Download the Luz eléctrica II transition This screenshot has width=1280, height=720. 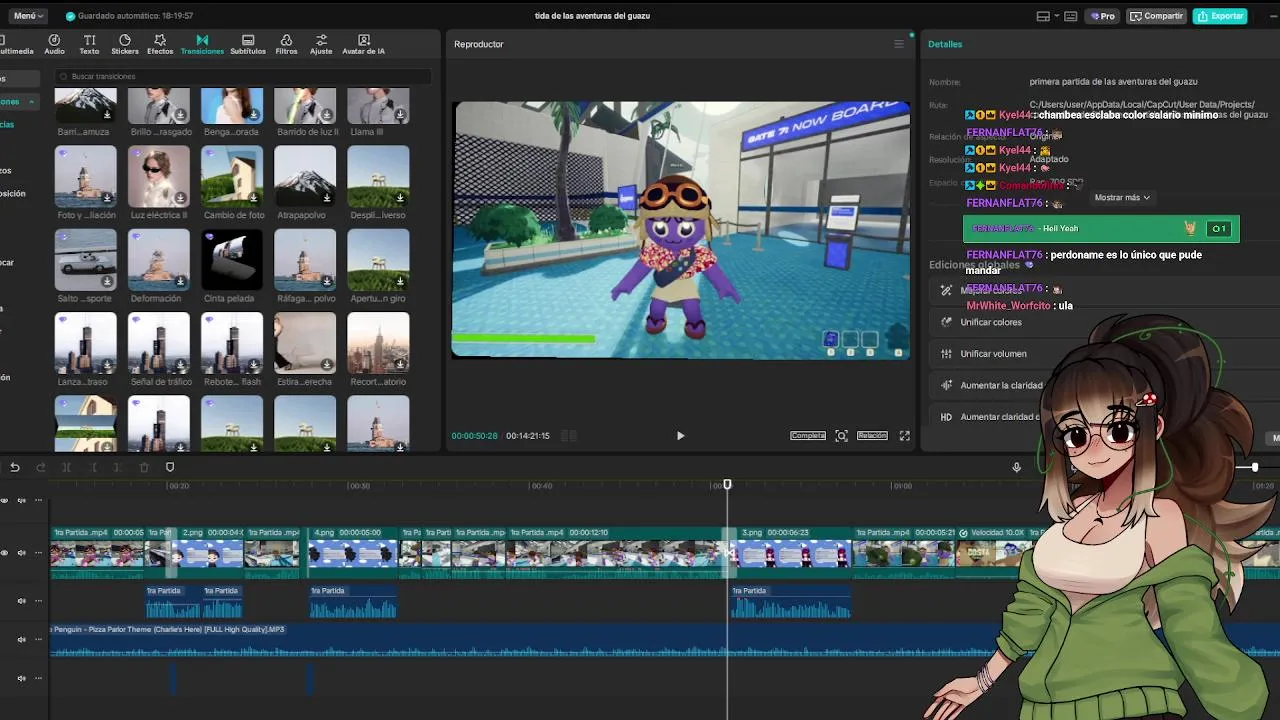pyautogui.click(x=181, y=199)
